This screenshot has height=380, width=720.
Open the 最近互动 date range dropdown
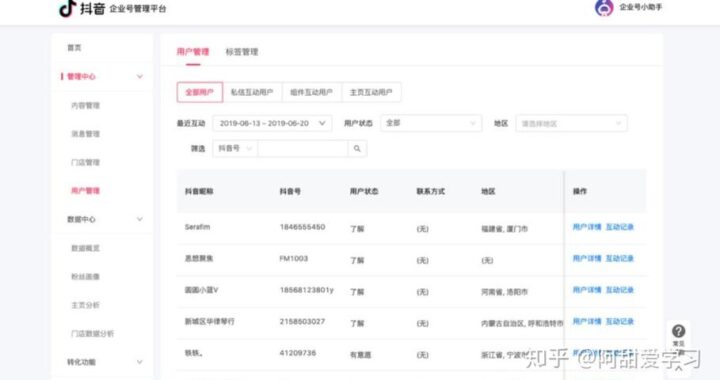pyautogui.click(x=272, y=123)
